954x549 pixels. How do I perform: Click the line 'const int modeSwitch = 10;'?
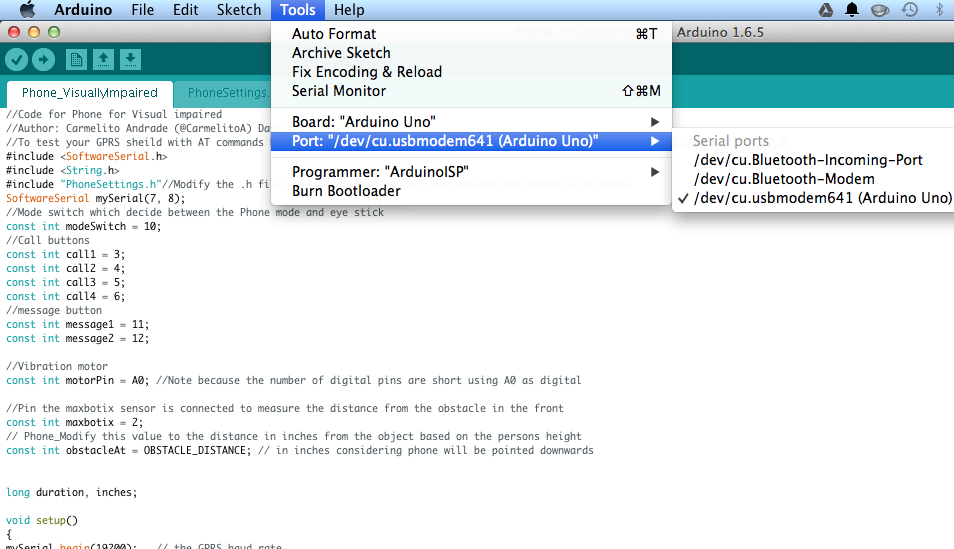click(x=83, y=226)
